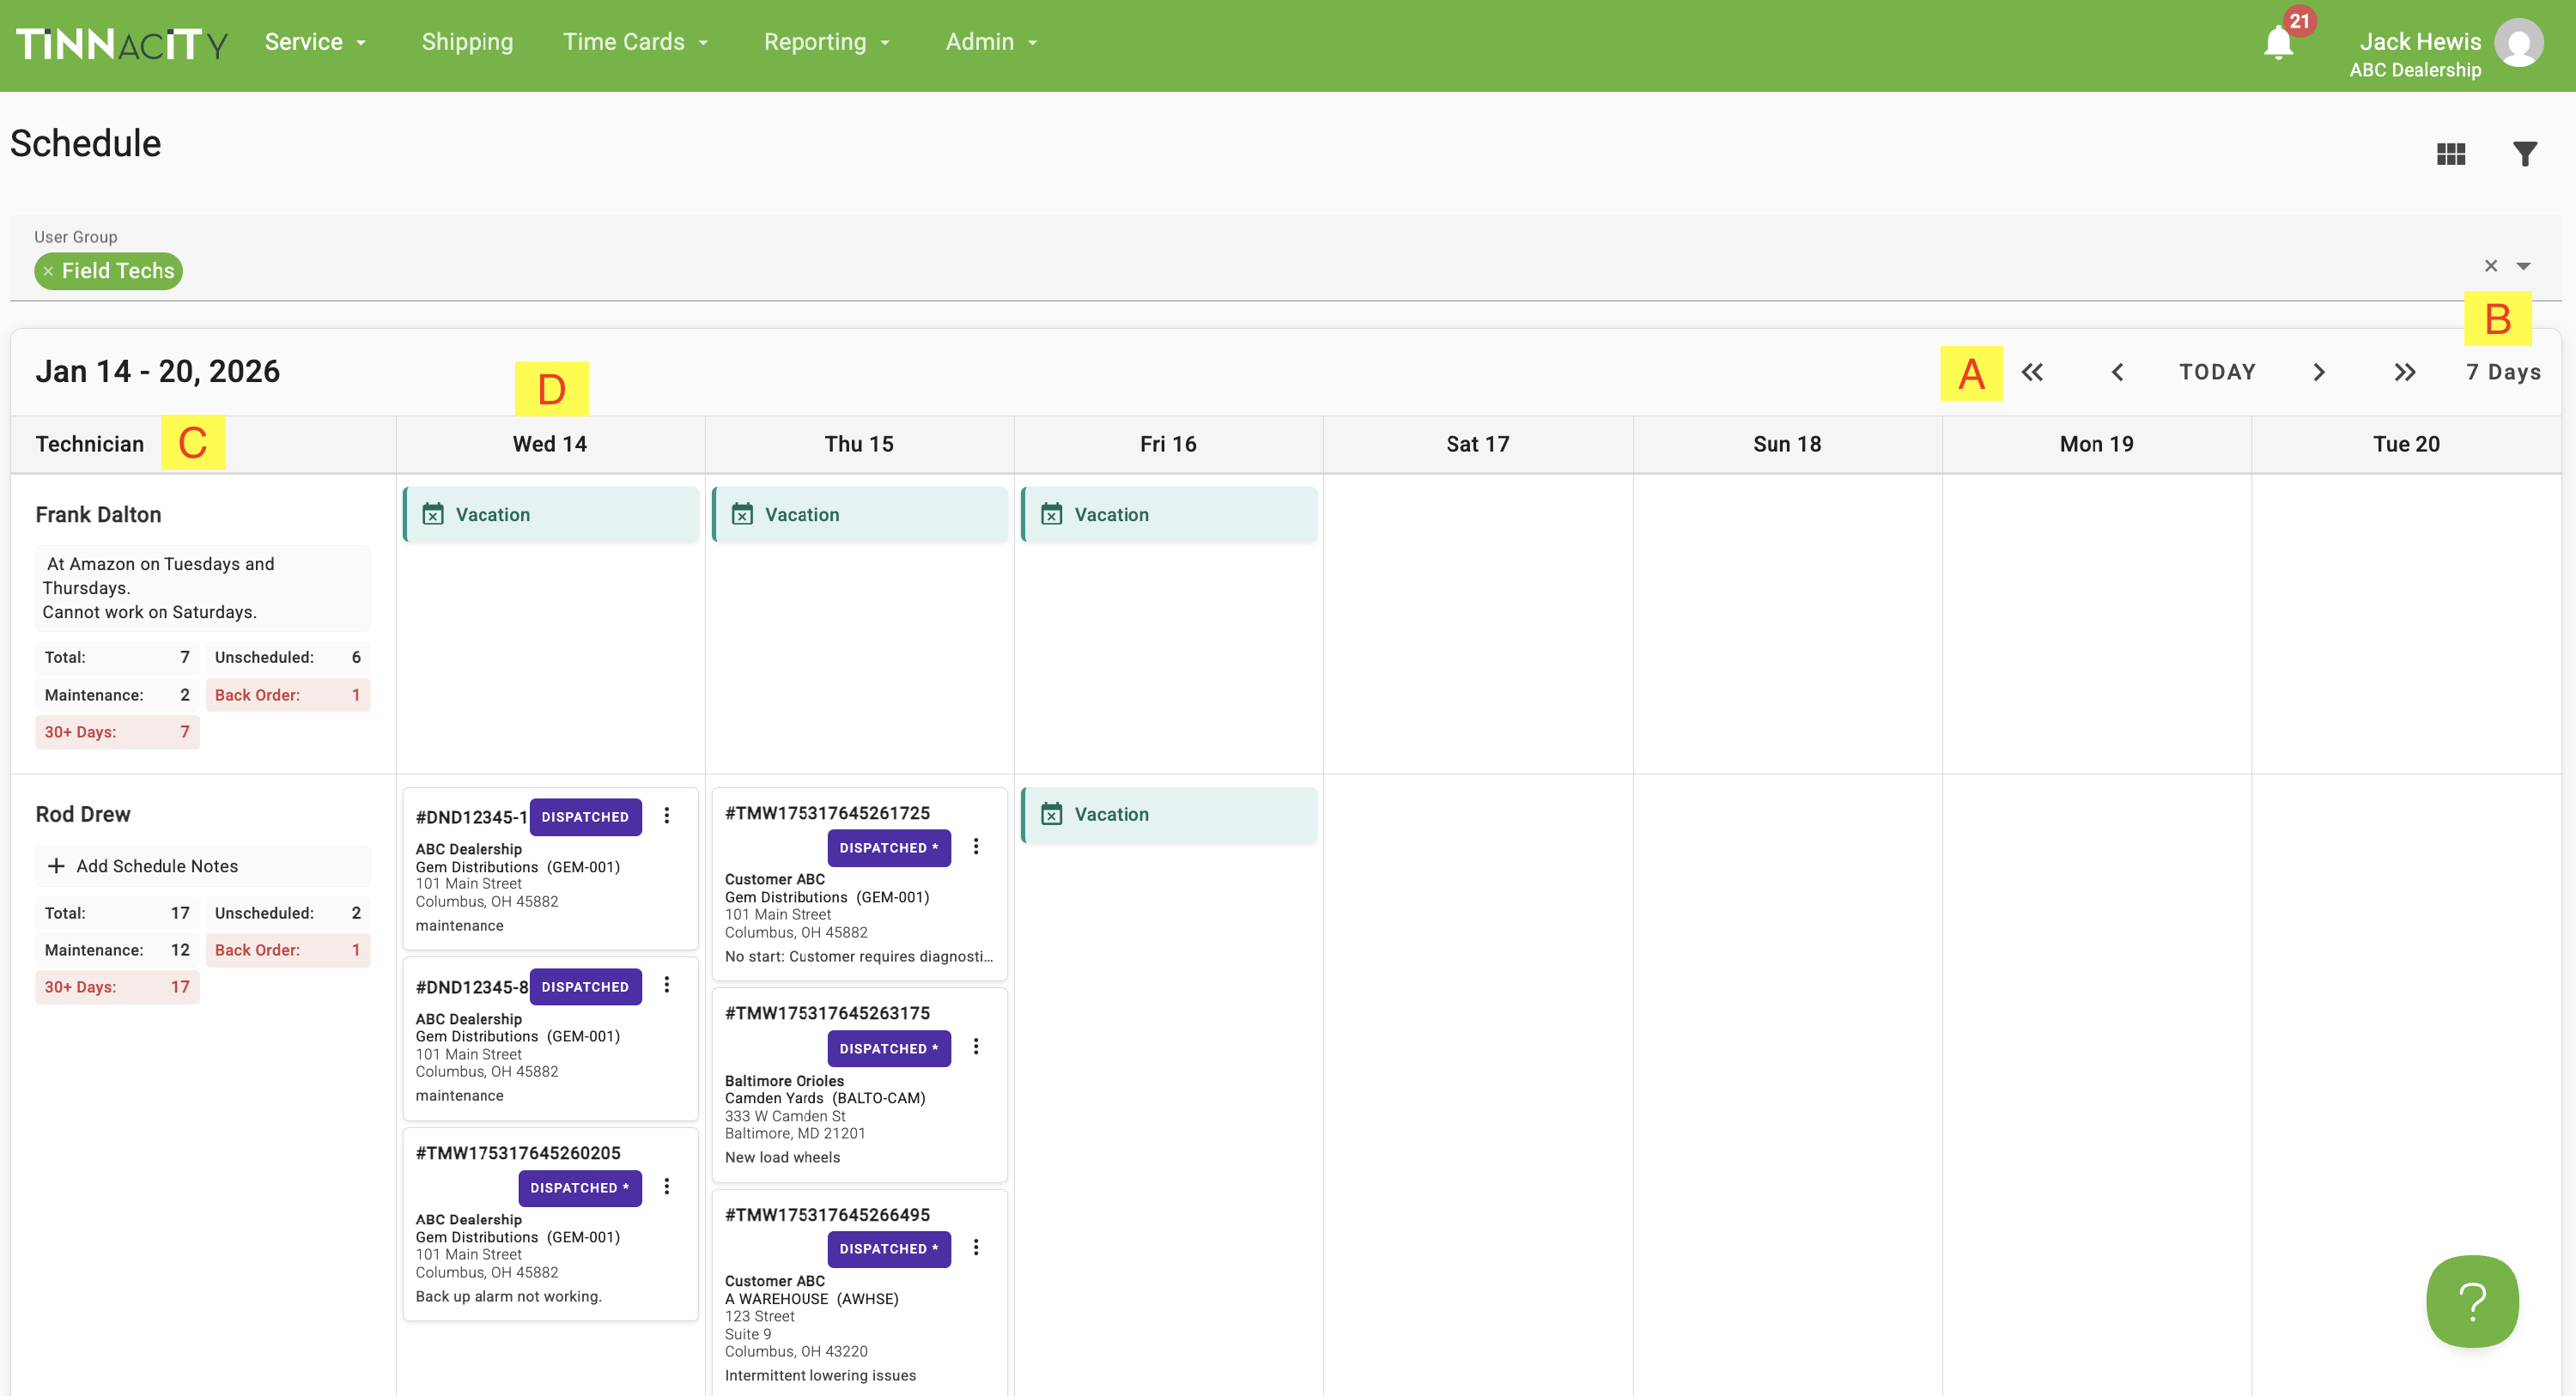Advance one day with right chevron
Image resolution: width=2576 pixels, height=1396 pixels.
(x=2319, y=372)
